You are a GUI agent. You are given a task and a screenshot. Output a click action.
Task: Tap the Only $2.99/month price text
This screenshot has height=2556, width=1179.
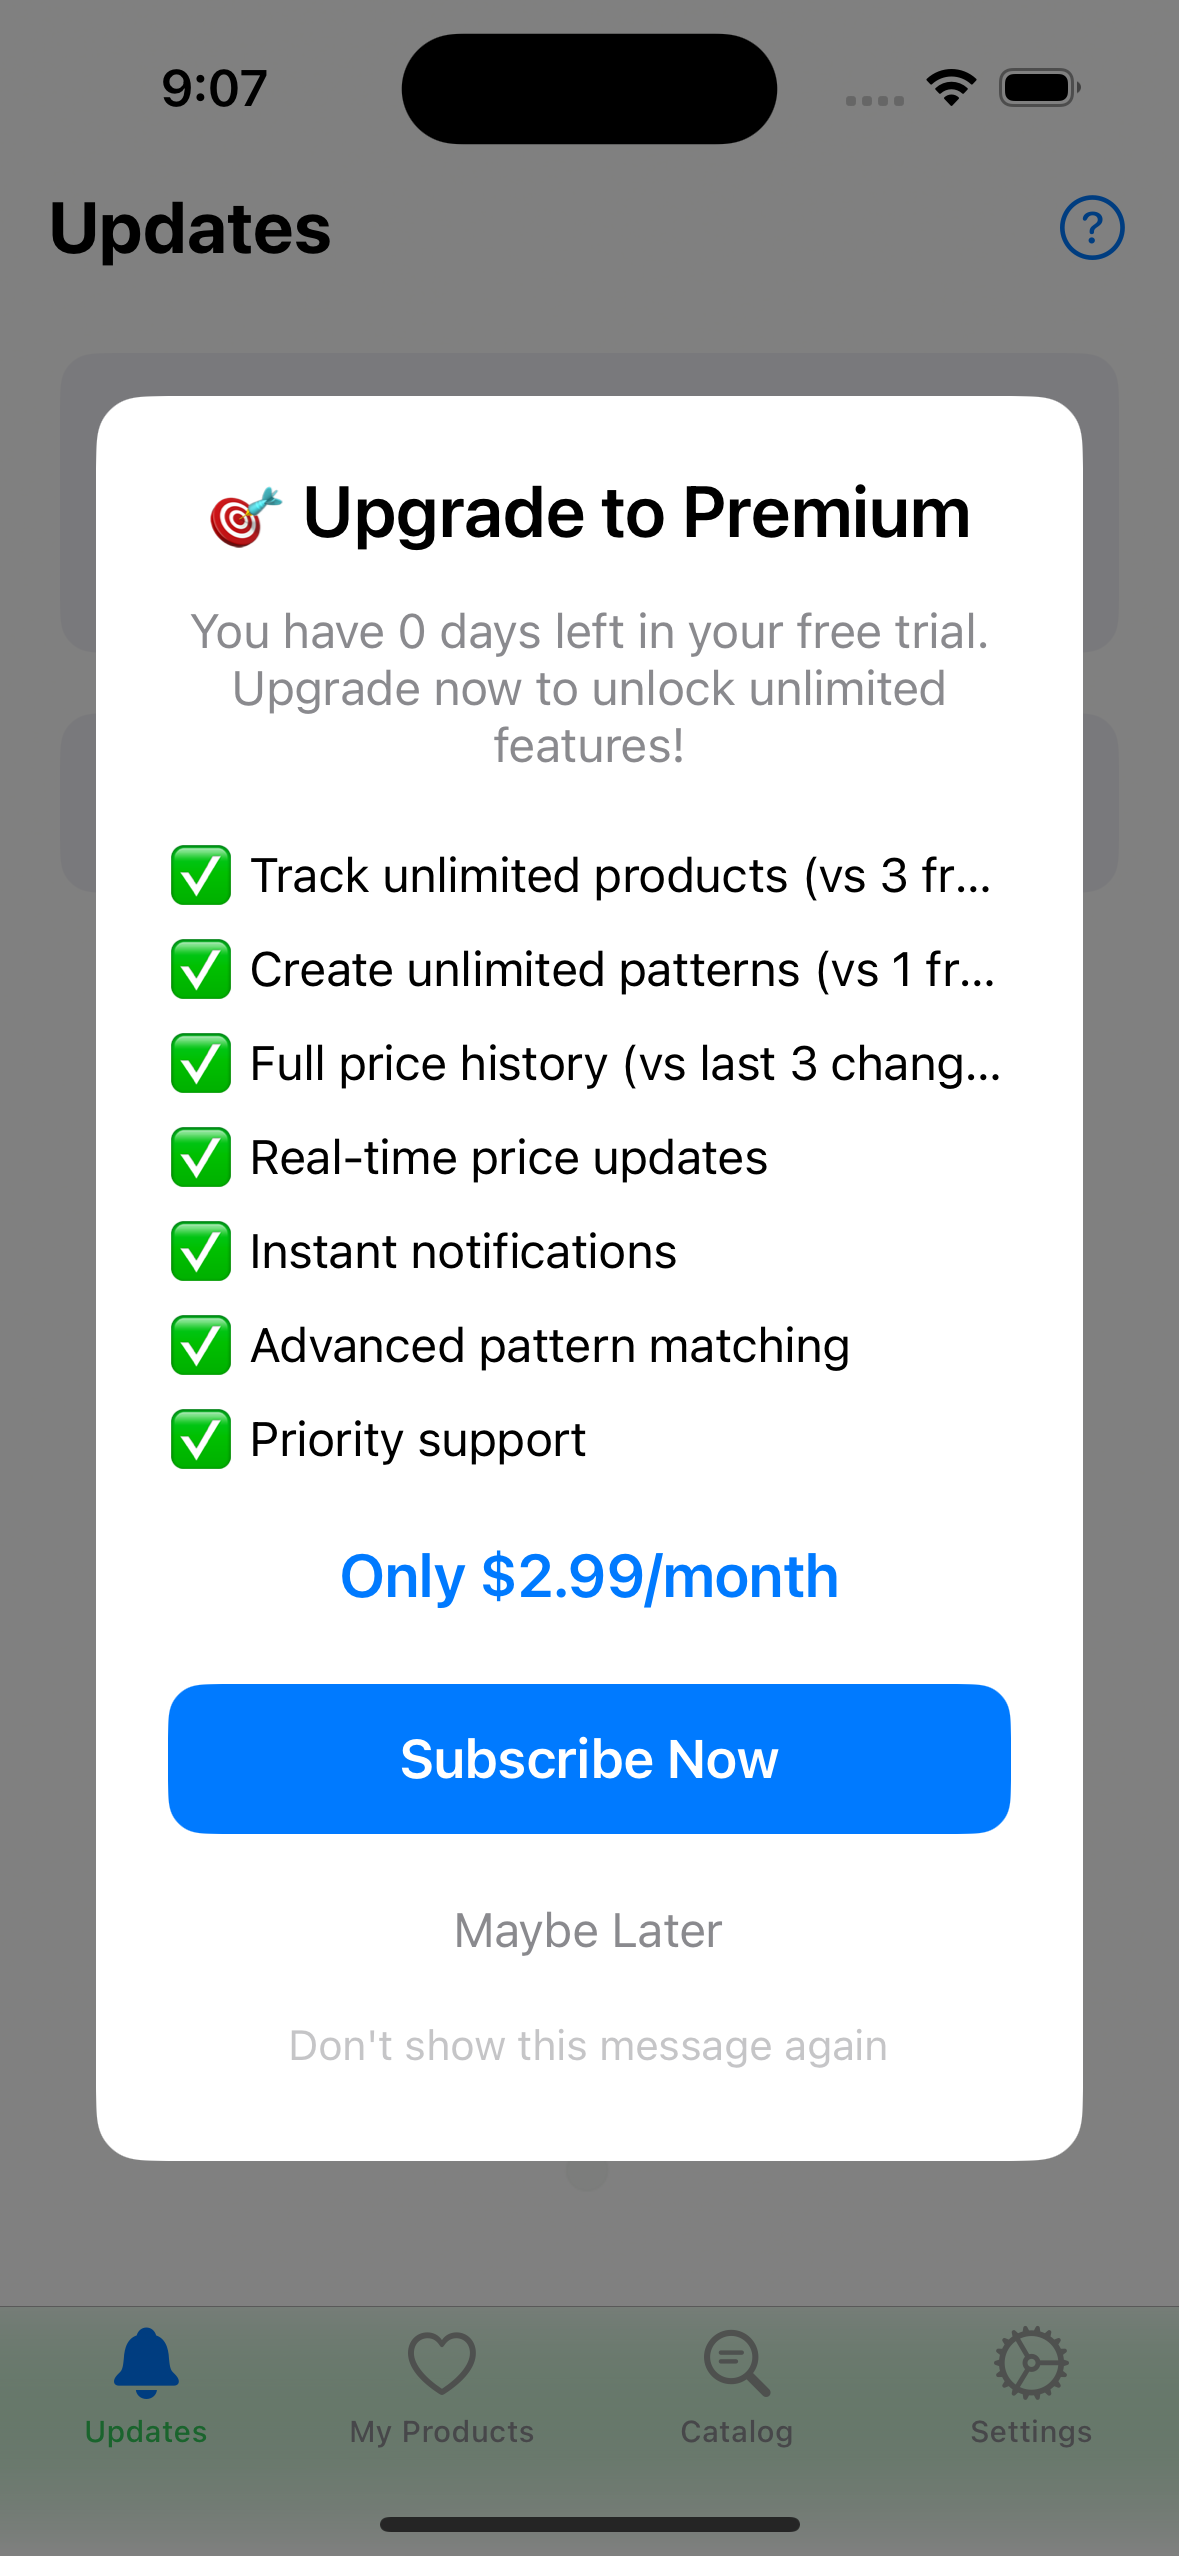tap(589, 1575)
